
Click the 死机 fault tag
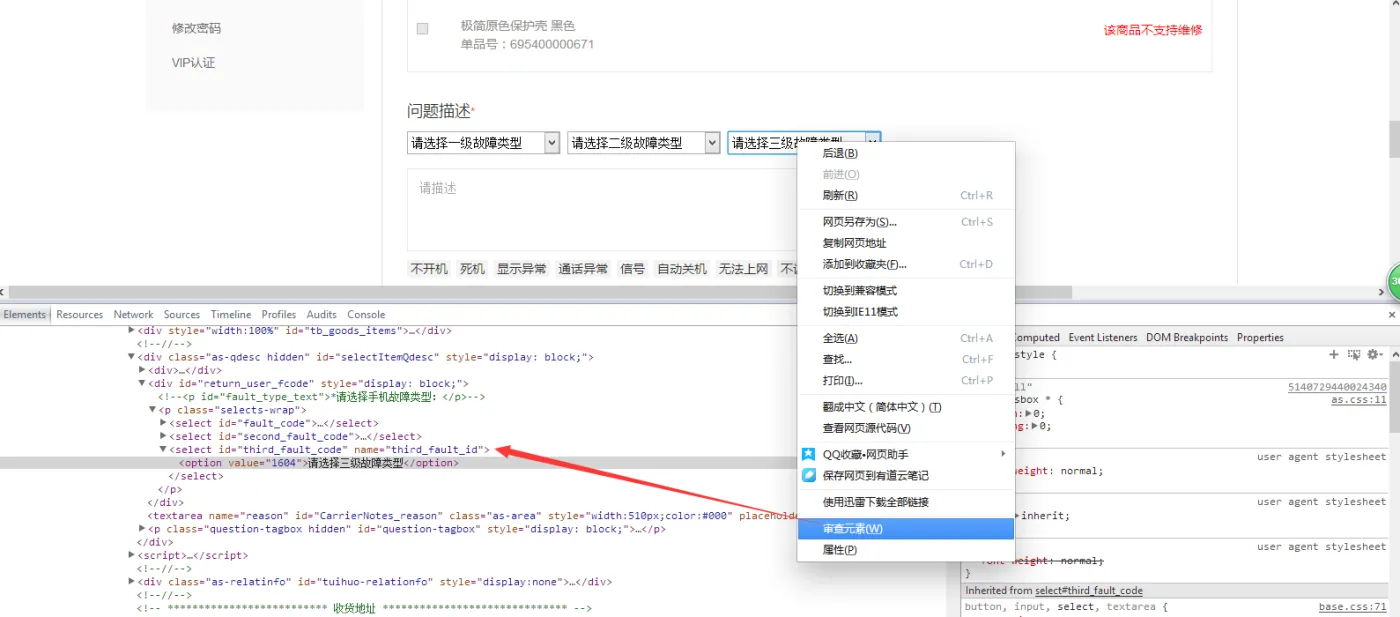(x=472, y=268)
